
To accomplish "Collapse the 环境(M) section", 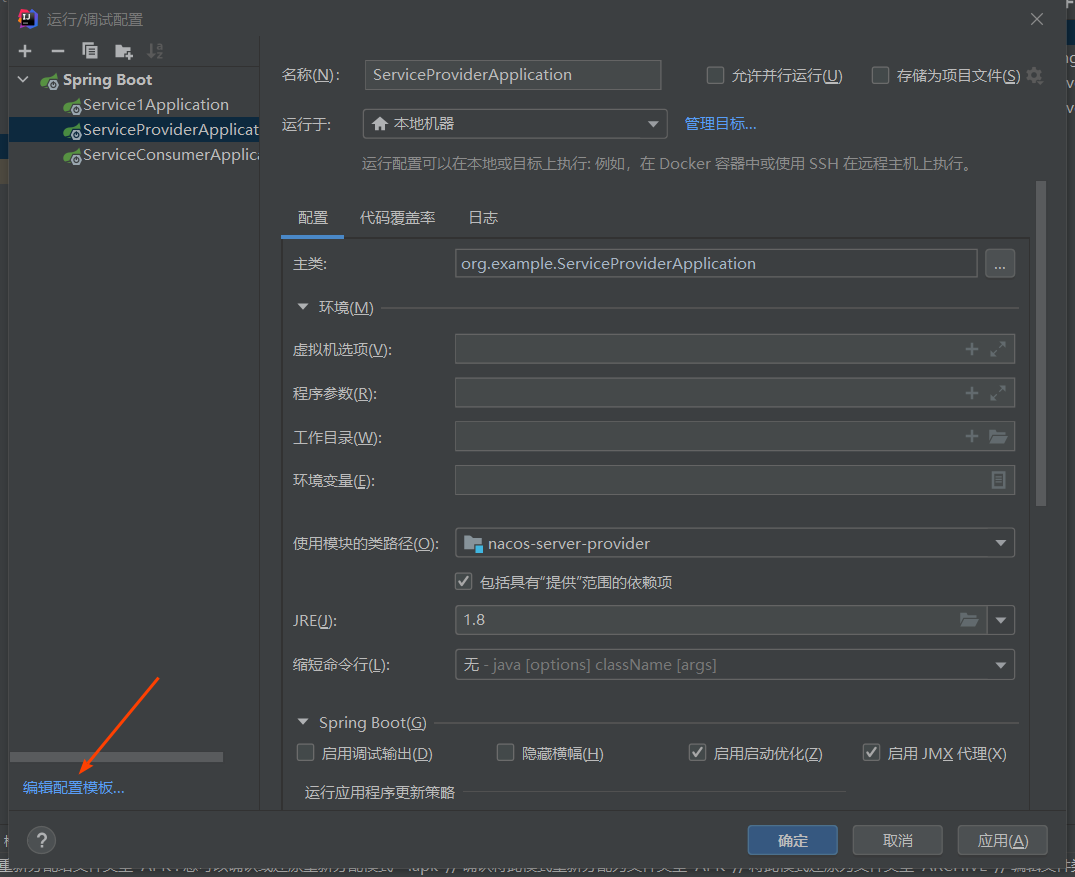I will pyautogui.click(x=302, y=307).
